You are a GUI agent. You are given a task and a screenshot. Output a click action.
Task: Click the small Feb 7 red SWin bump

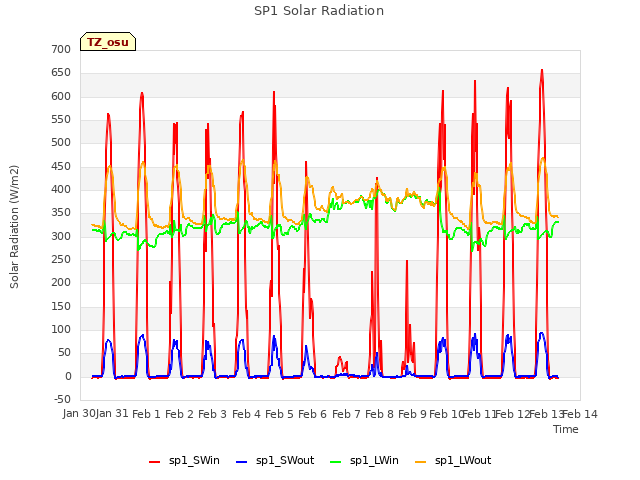[x=340, y=358]
